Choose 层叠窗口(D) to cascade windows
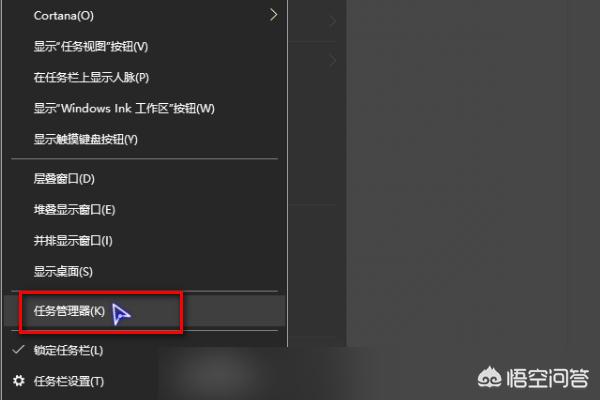Image resolution: width=600 pixels, height=400 pixels. pos(144,179)
